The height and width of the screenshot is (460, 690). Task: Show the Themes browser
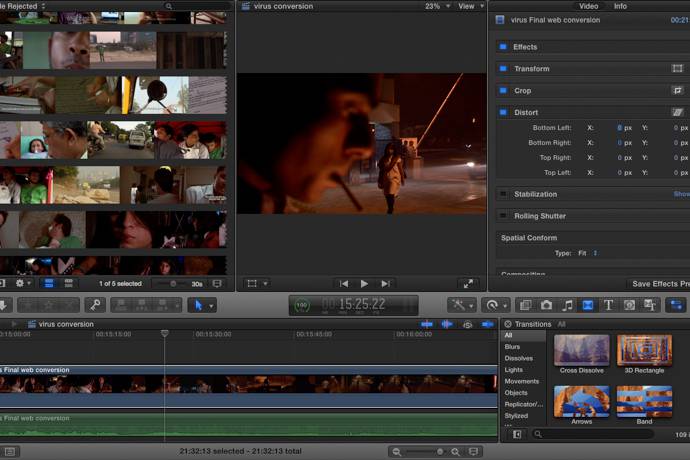(x=650, y=305)
